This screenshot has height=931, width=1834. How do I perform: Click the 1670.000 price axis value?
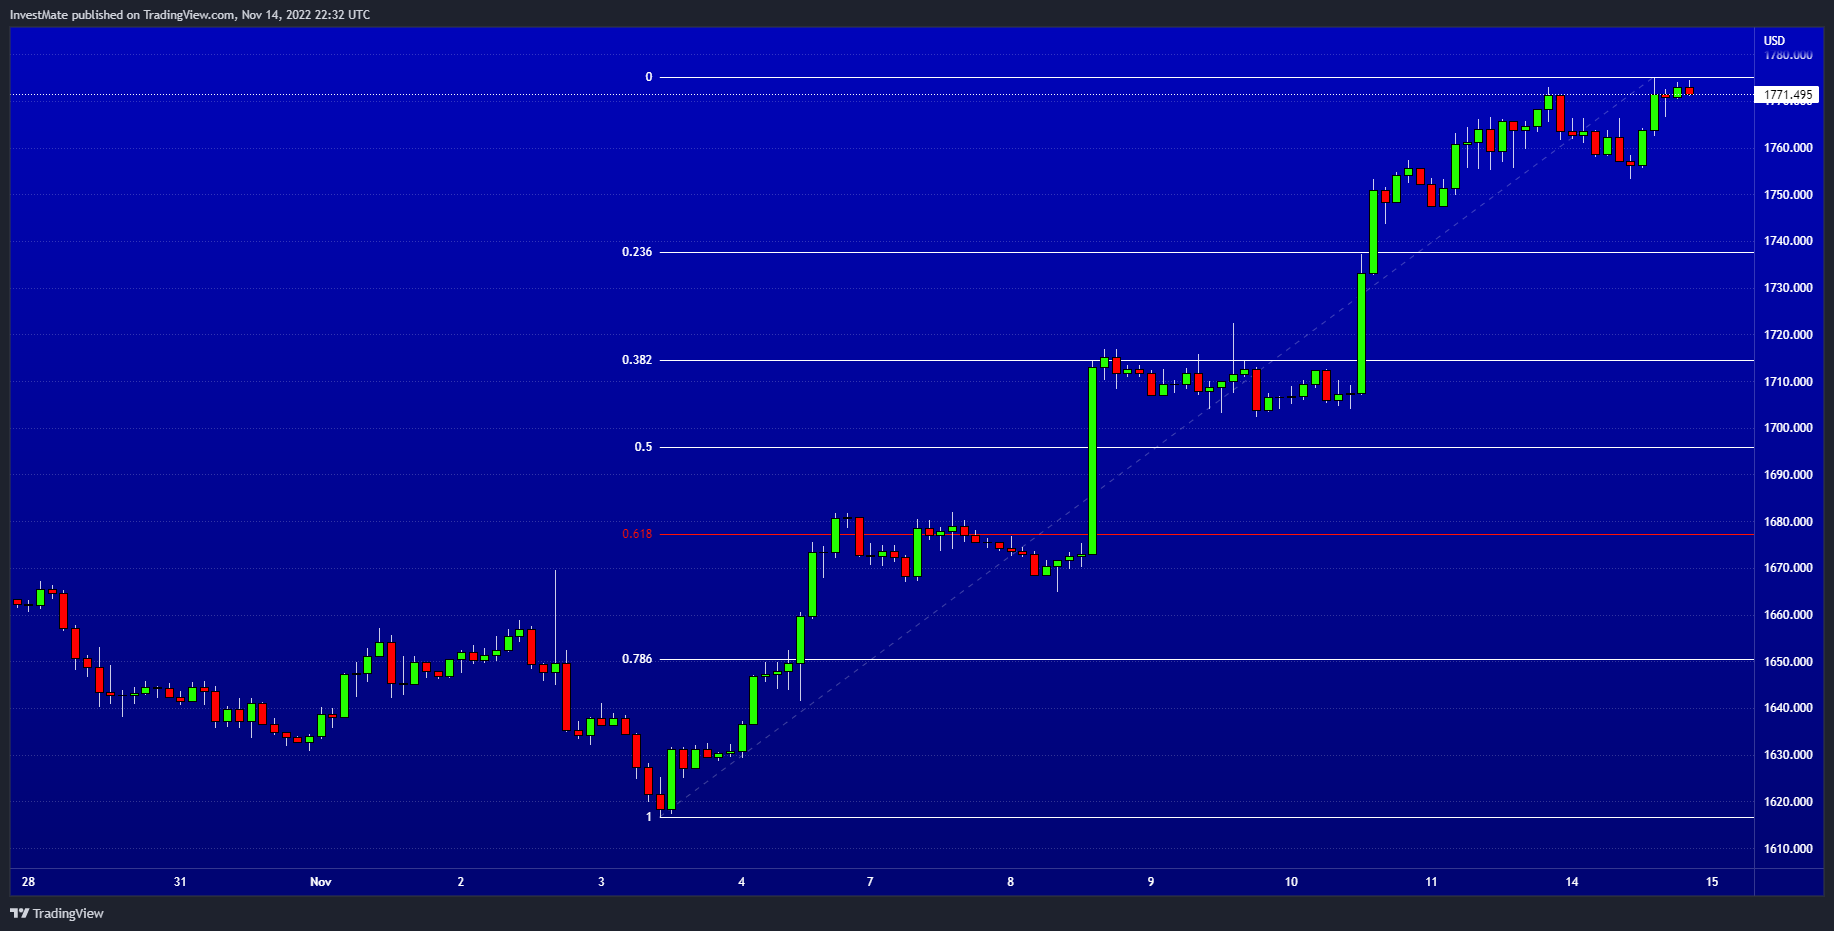point(1788,568)
